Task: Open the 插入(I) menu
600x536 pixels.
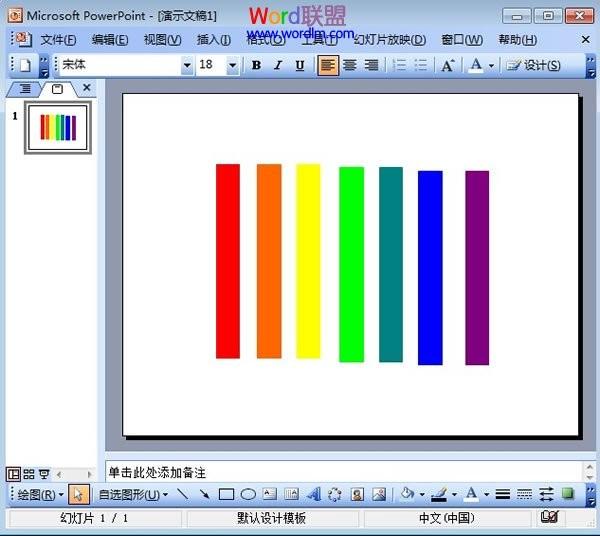Action: [214, 40]
